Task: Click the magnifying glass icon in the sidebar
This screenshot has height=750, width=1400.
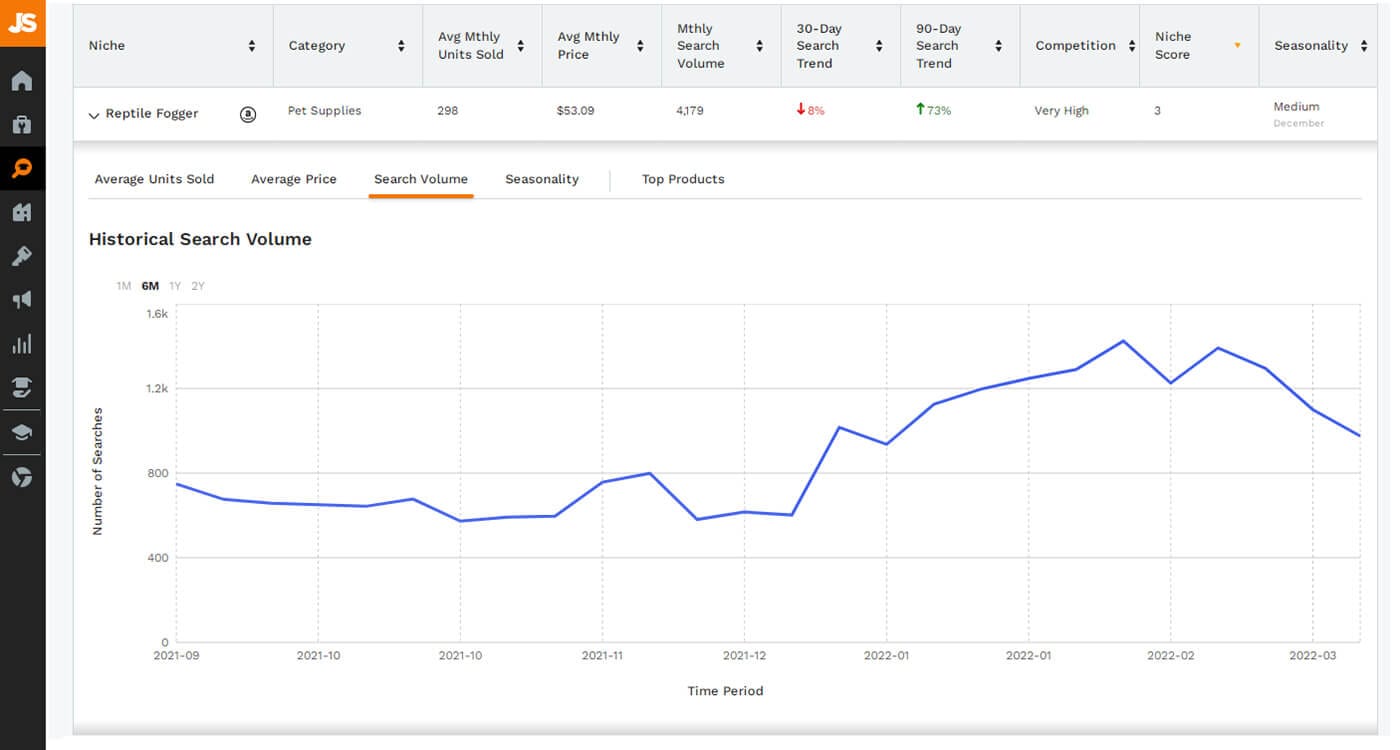Action: point(22,168)
